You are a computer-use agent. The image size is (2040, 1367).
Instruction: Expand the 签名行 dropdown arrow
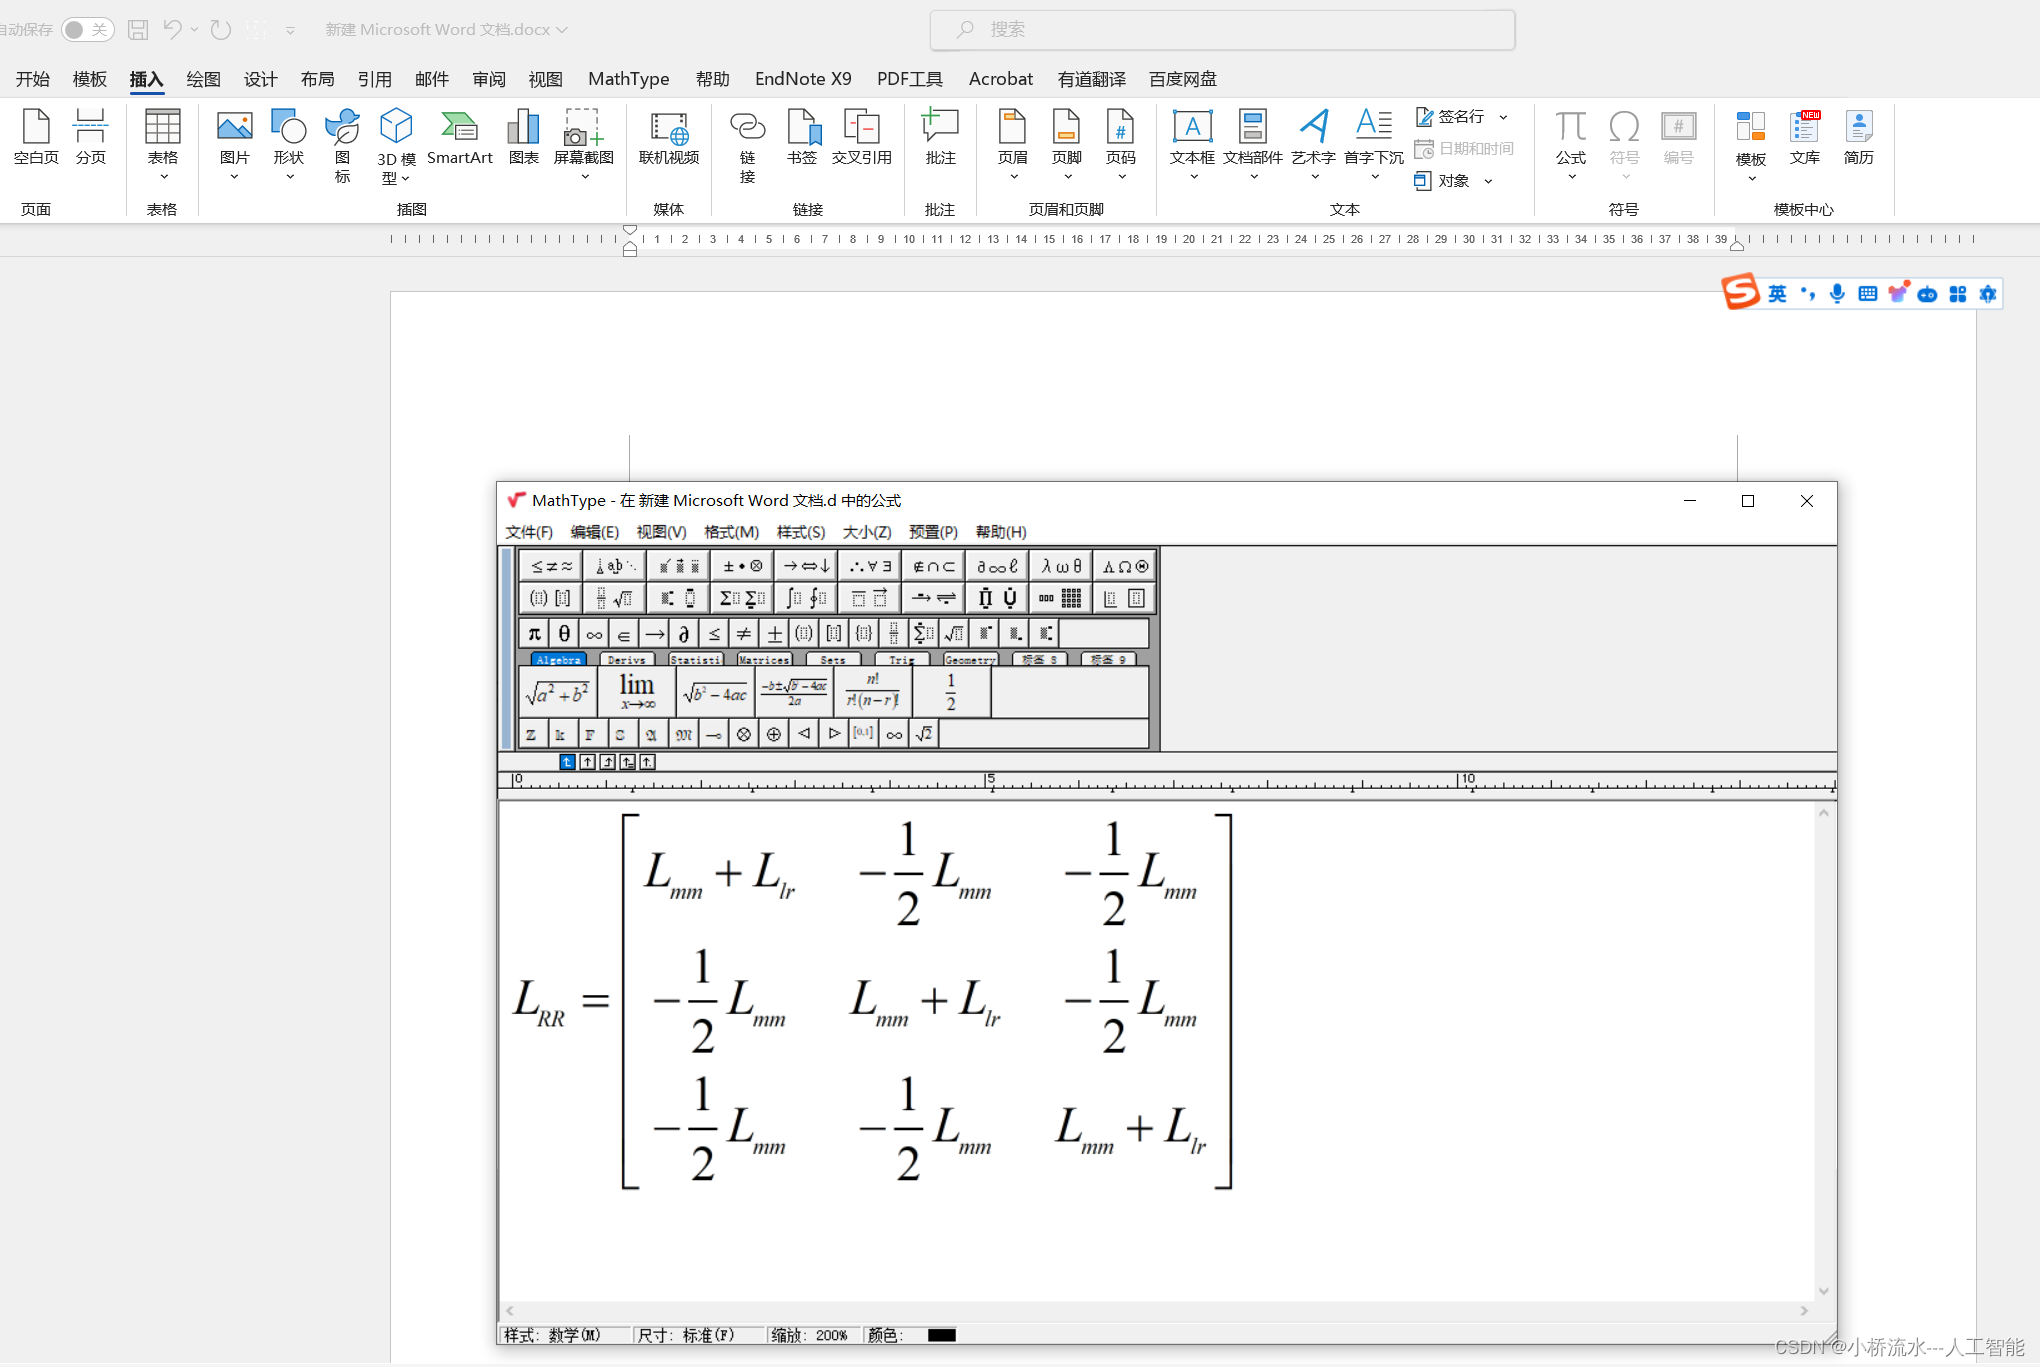coord(1503,117)
